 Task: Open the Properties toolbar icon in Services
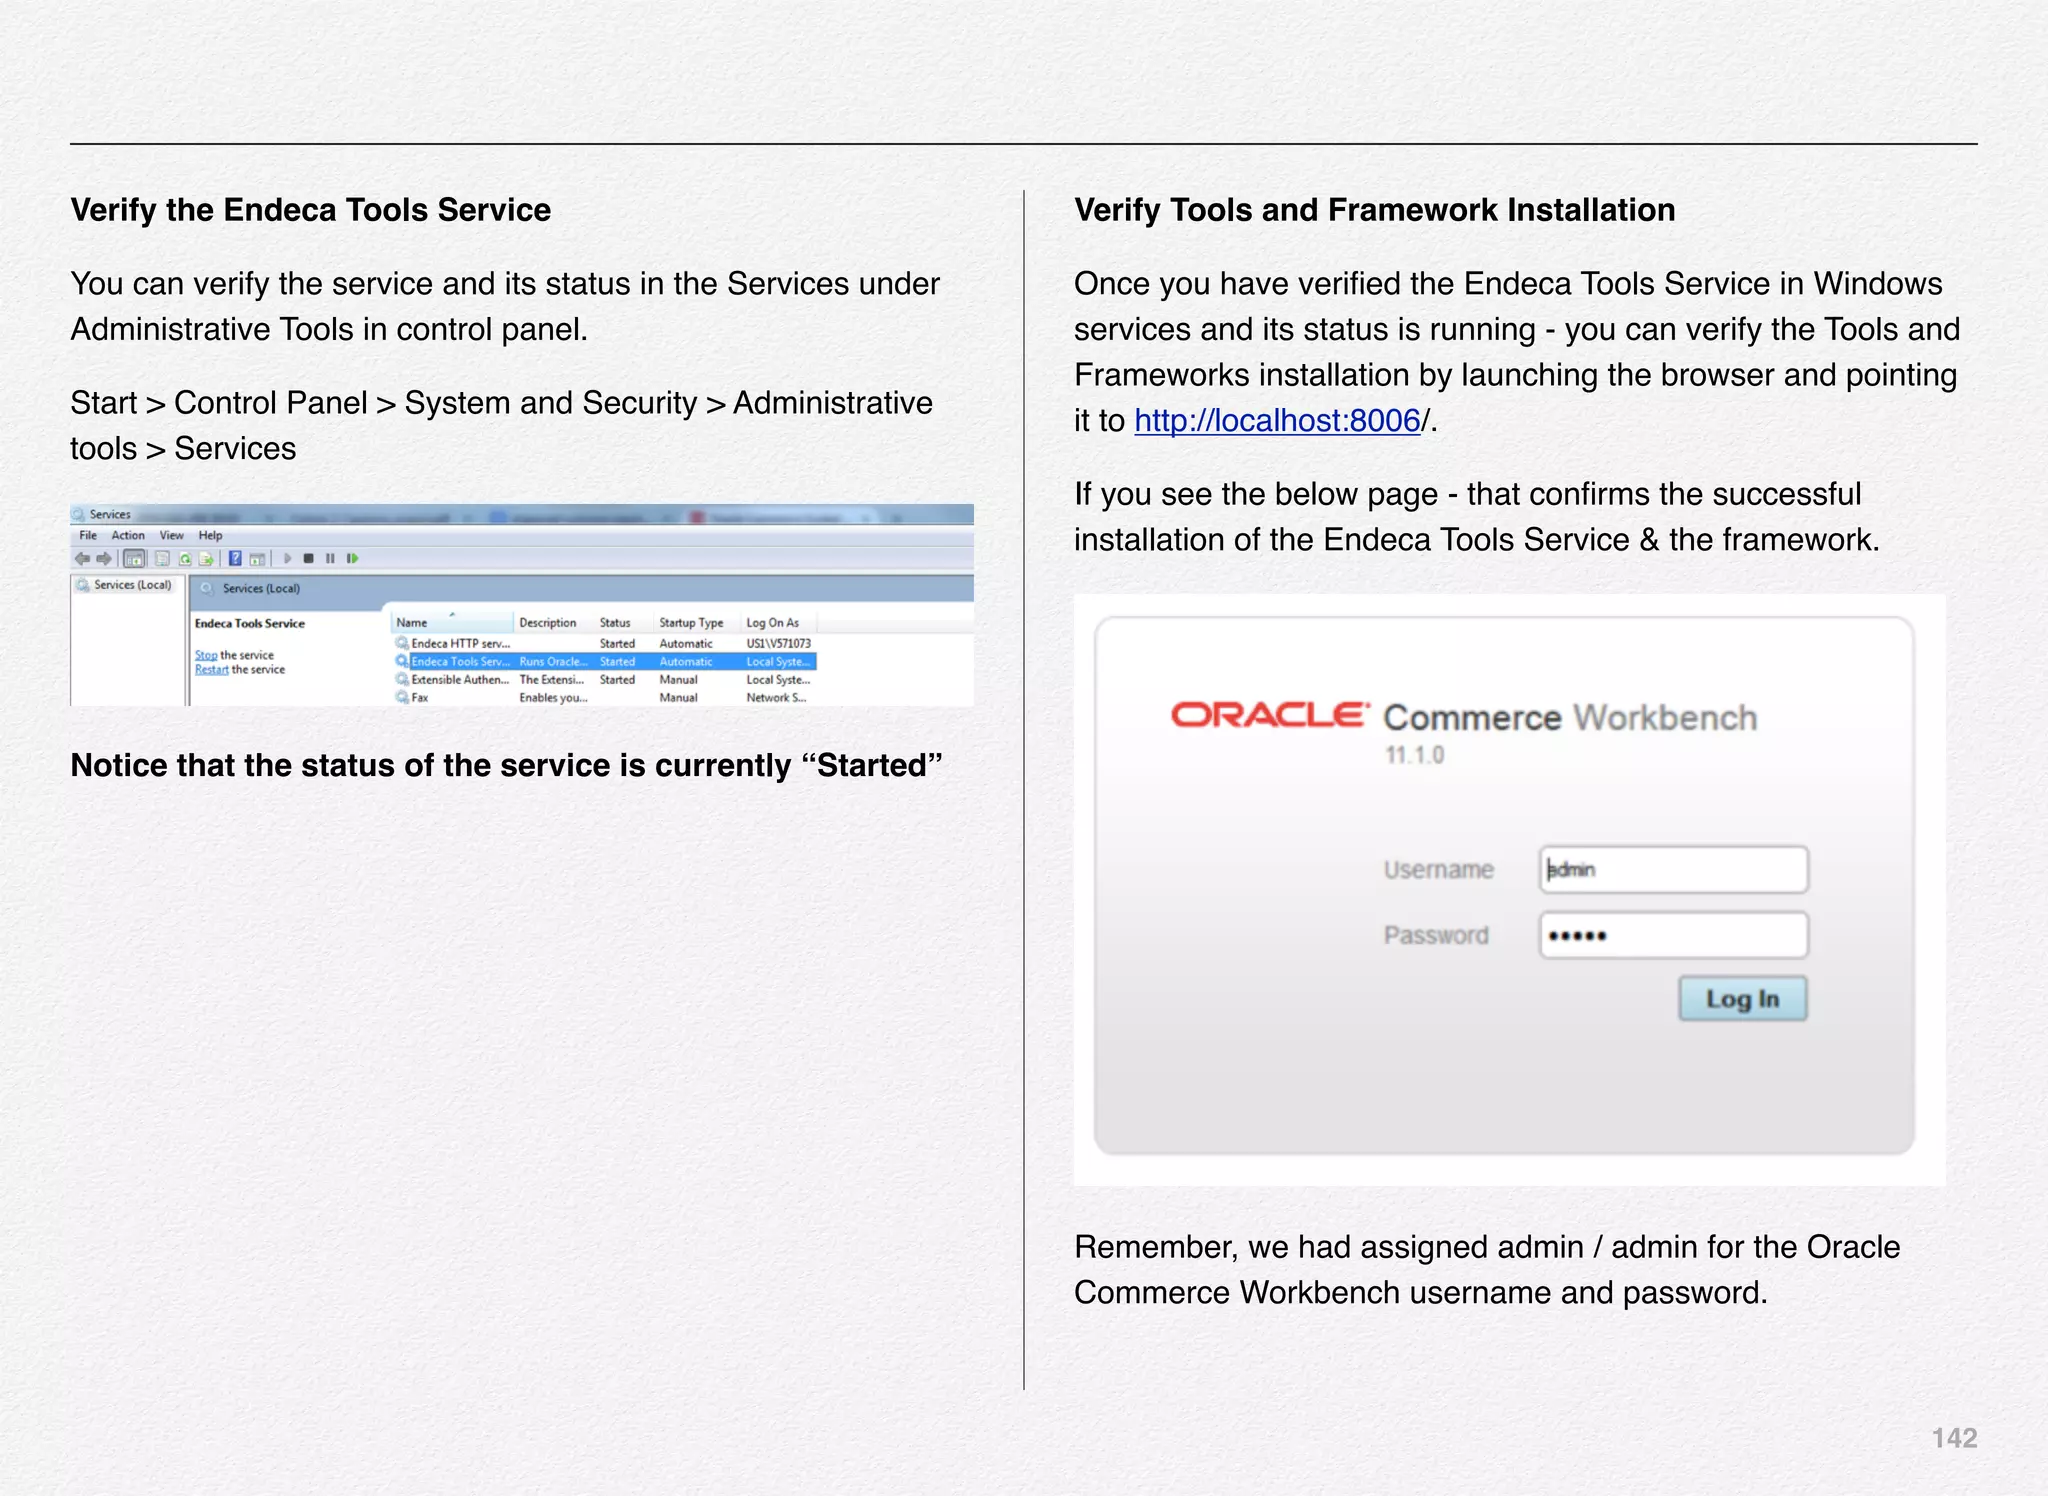click(x=162, y=559)
